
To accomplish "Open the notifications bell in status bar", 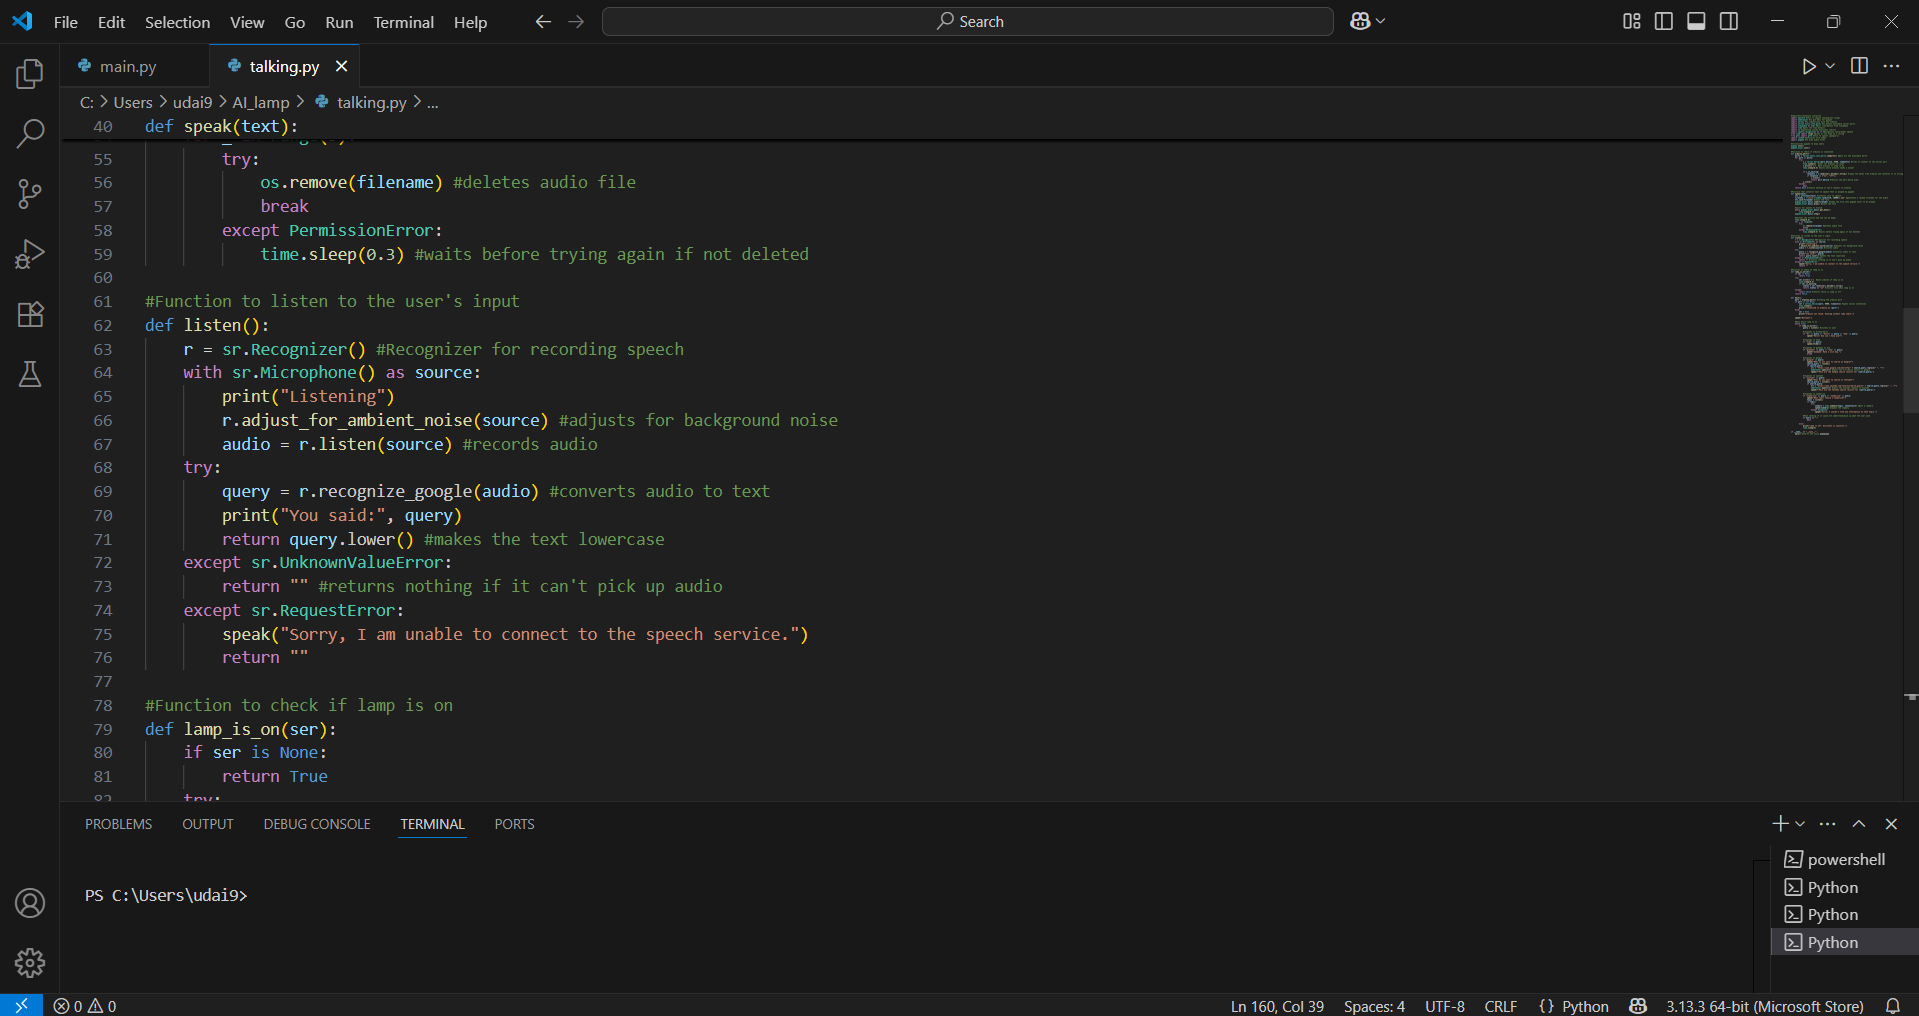I will 1893,1005.
